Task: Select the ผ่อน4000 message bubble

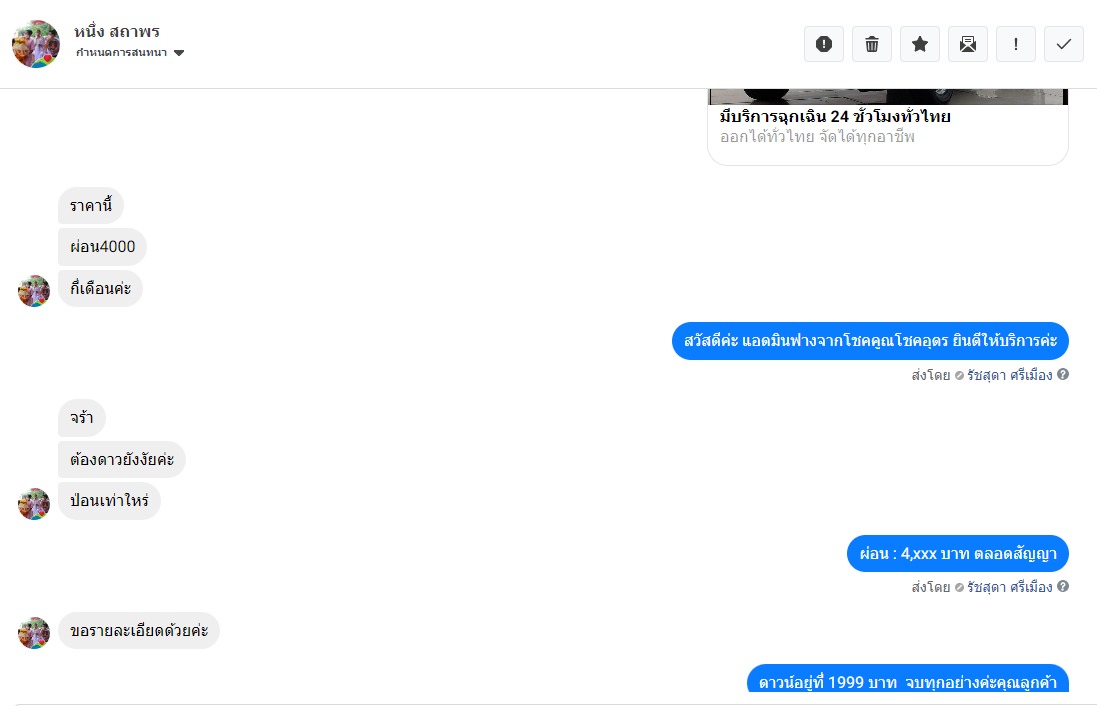Action: click(x=102, y=246)
